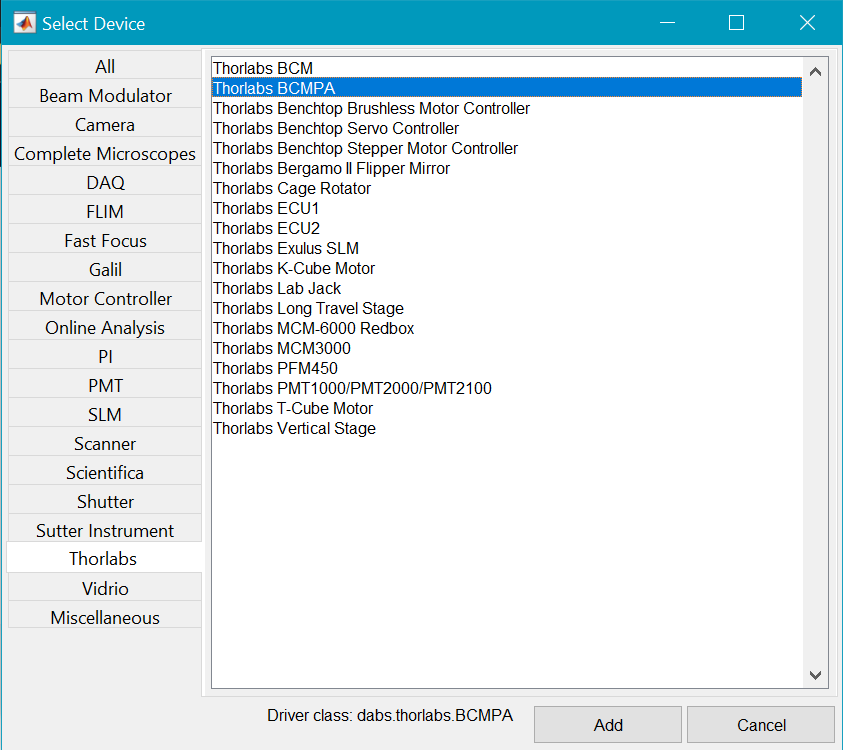The height and width of the screenshot is (750, 843).
Task: Switch to the Scanner category
Action: coord(105,444)
